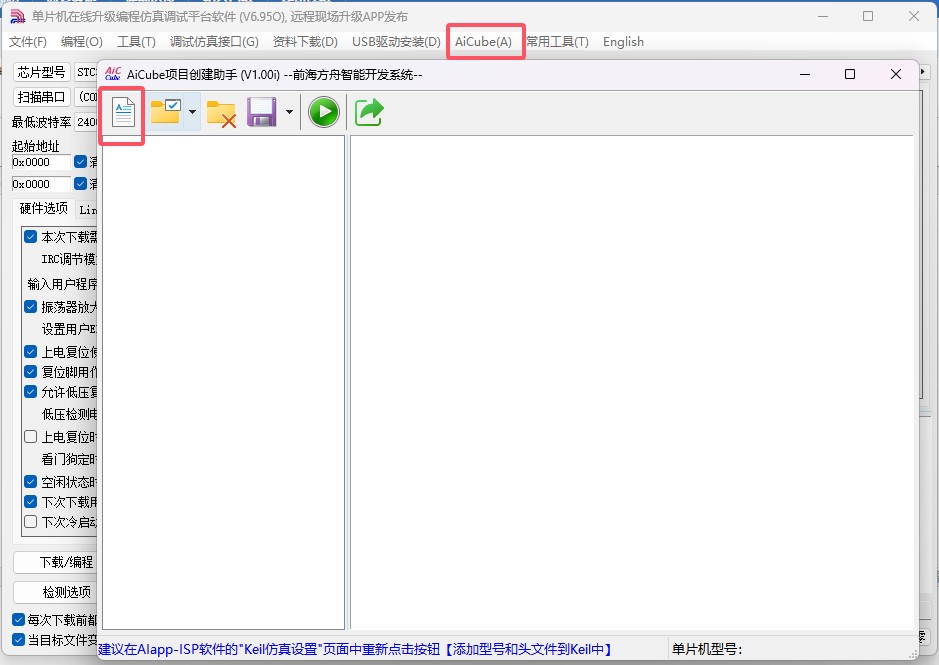Viewport: 939px width, 665px height.
Task: Save project with the floppy disk icon
Action: [x=262, y=112]
